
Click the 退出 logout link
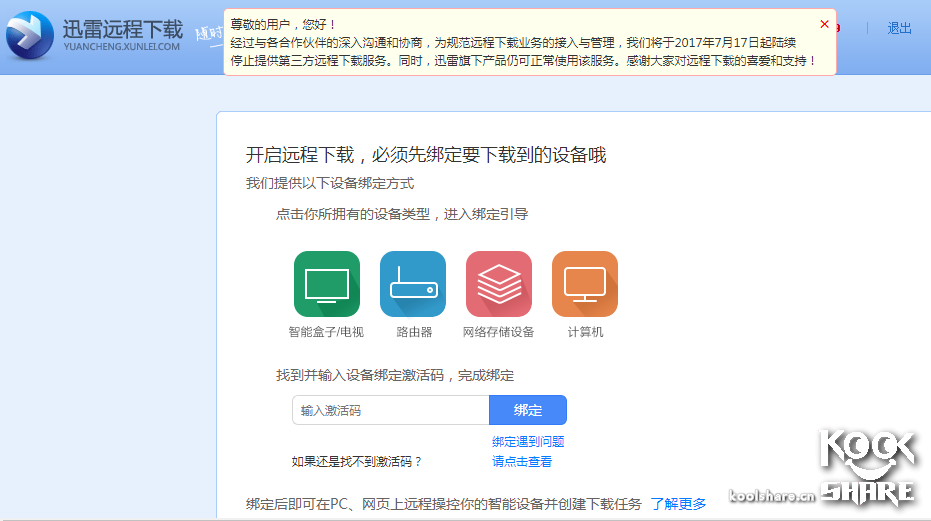[899, 29]
